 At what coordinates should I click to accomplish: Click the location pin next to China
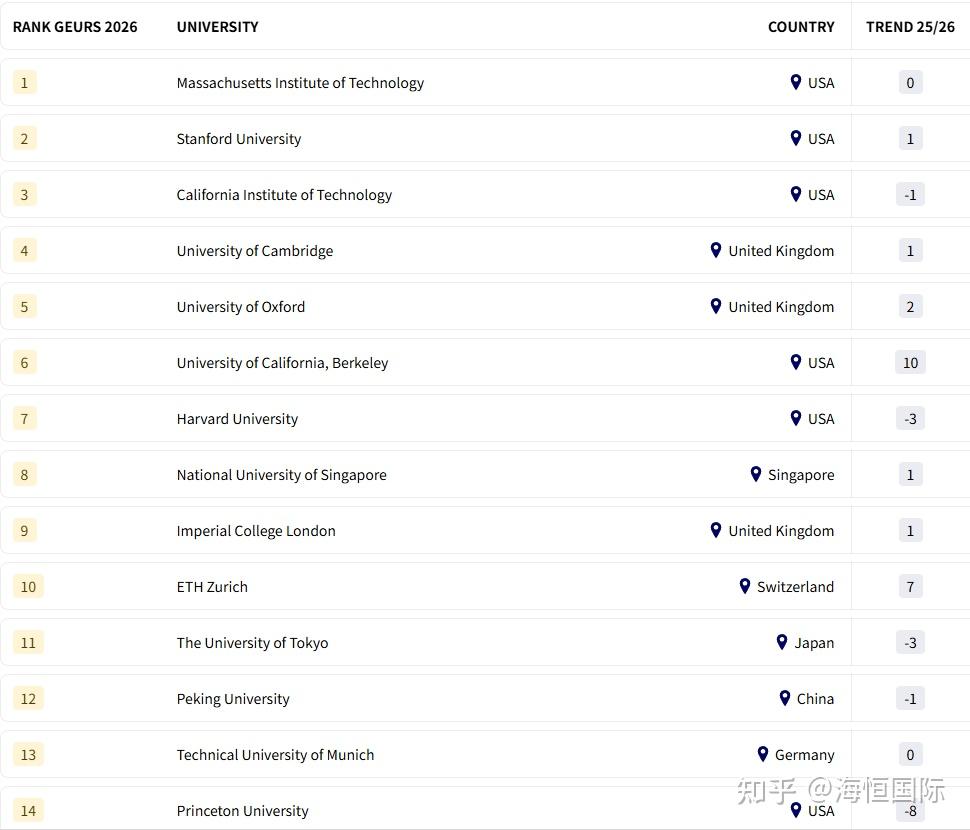pyautogui.click(x=785, y=698)
